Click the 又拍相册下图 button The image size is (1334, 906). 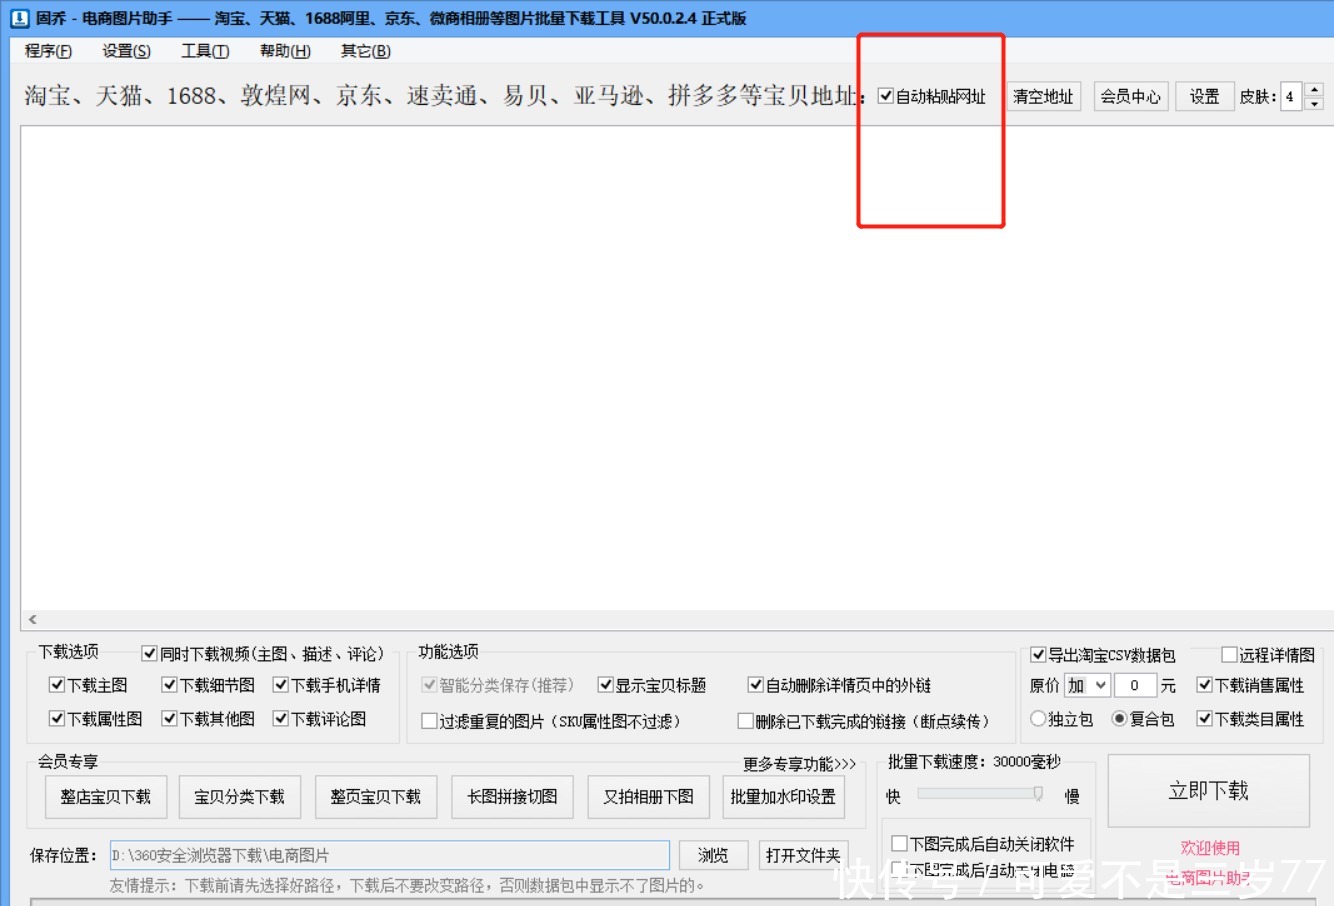coord(648,797)
